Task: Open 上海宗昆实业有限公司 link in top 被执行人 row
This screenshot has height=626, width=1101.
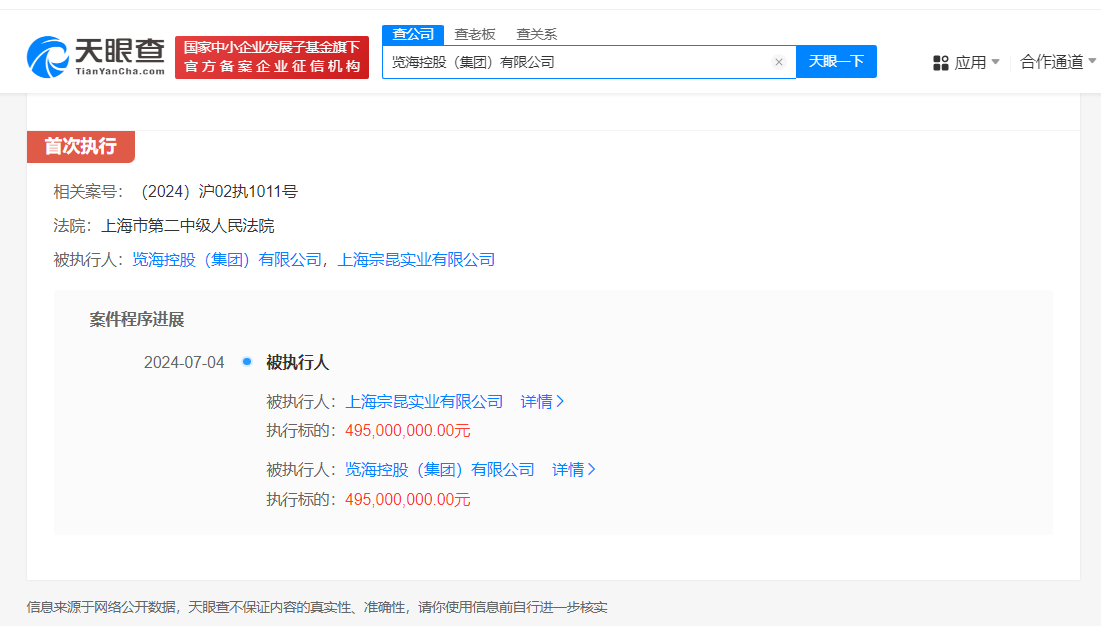Action: coord(416,260)
